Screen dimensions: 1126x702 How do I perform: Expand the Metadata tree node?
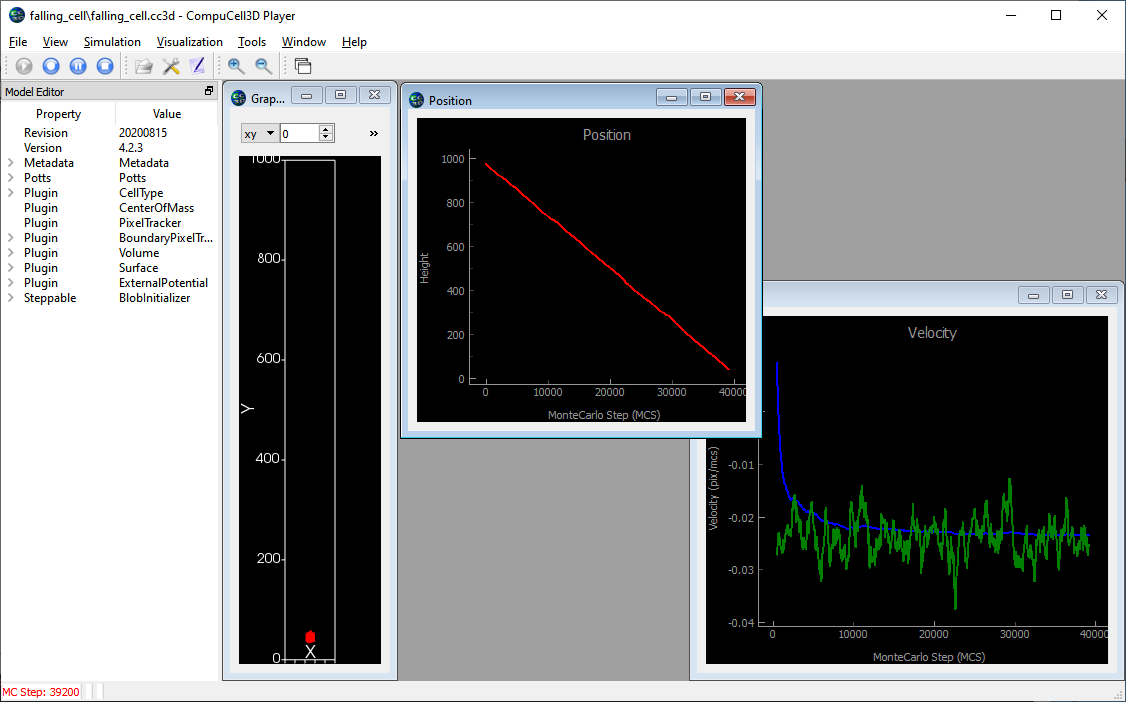point(10,163)
